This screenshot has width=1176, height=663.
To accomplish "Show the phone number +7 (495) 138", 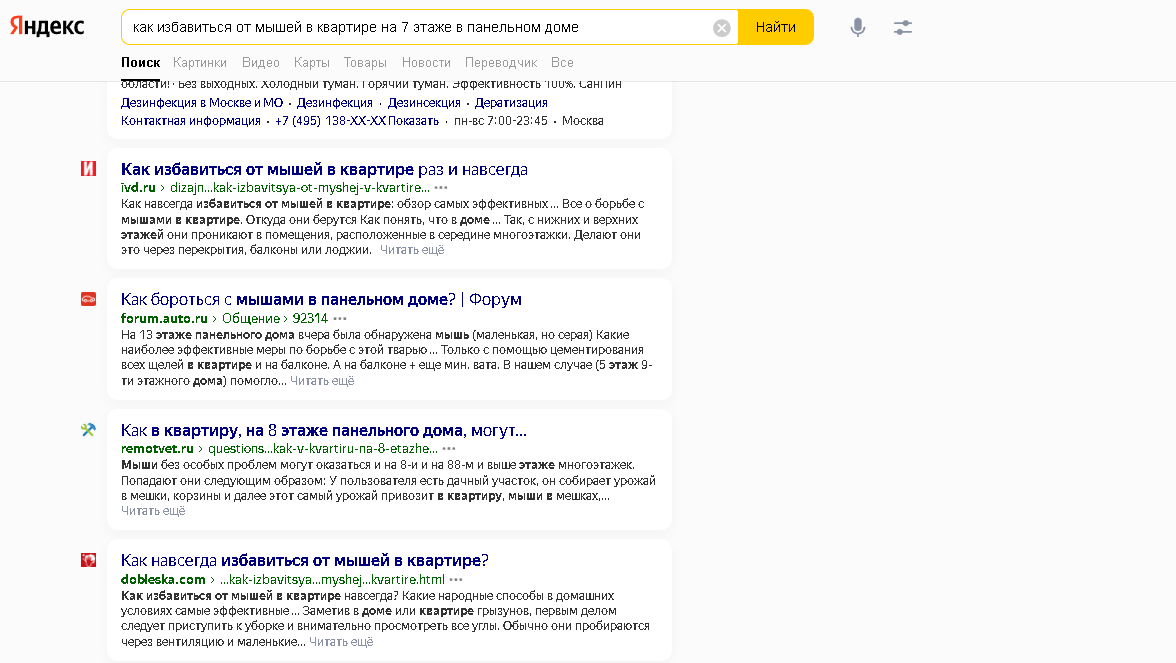I will [357, 121].
